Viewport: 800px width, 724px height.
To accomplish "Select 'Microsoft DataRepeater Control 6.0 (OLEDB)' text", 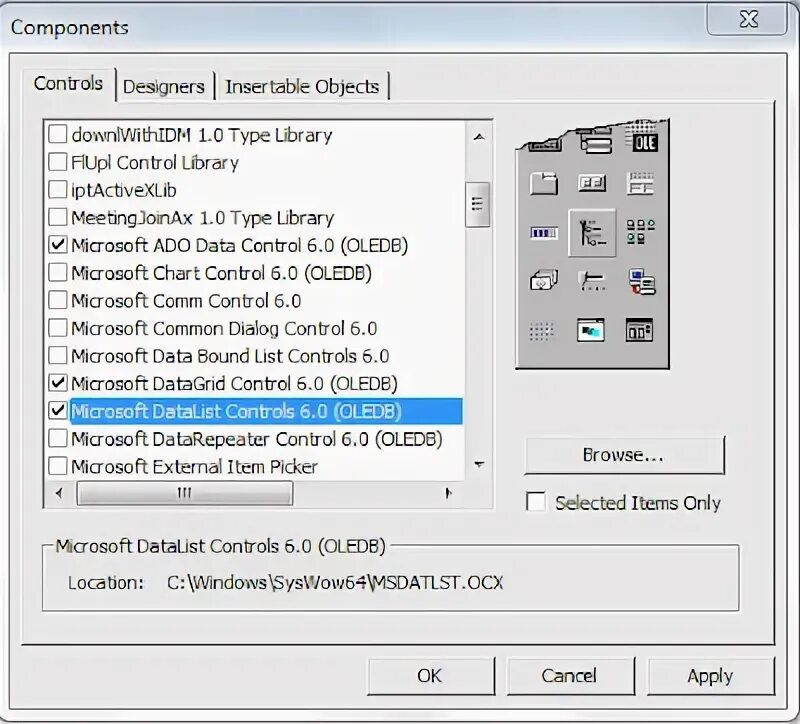I will point(257,438).
